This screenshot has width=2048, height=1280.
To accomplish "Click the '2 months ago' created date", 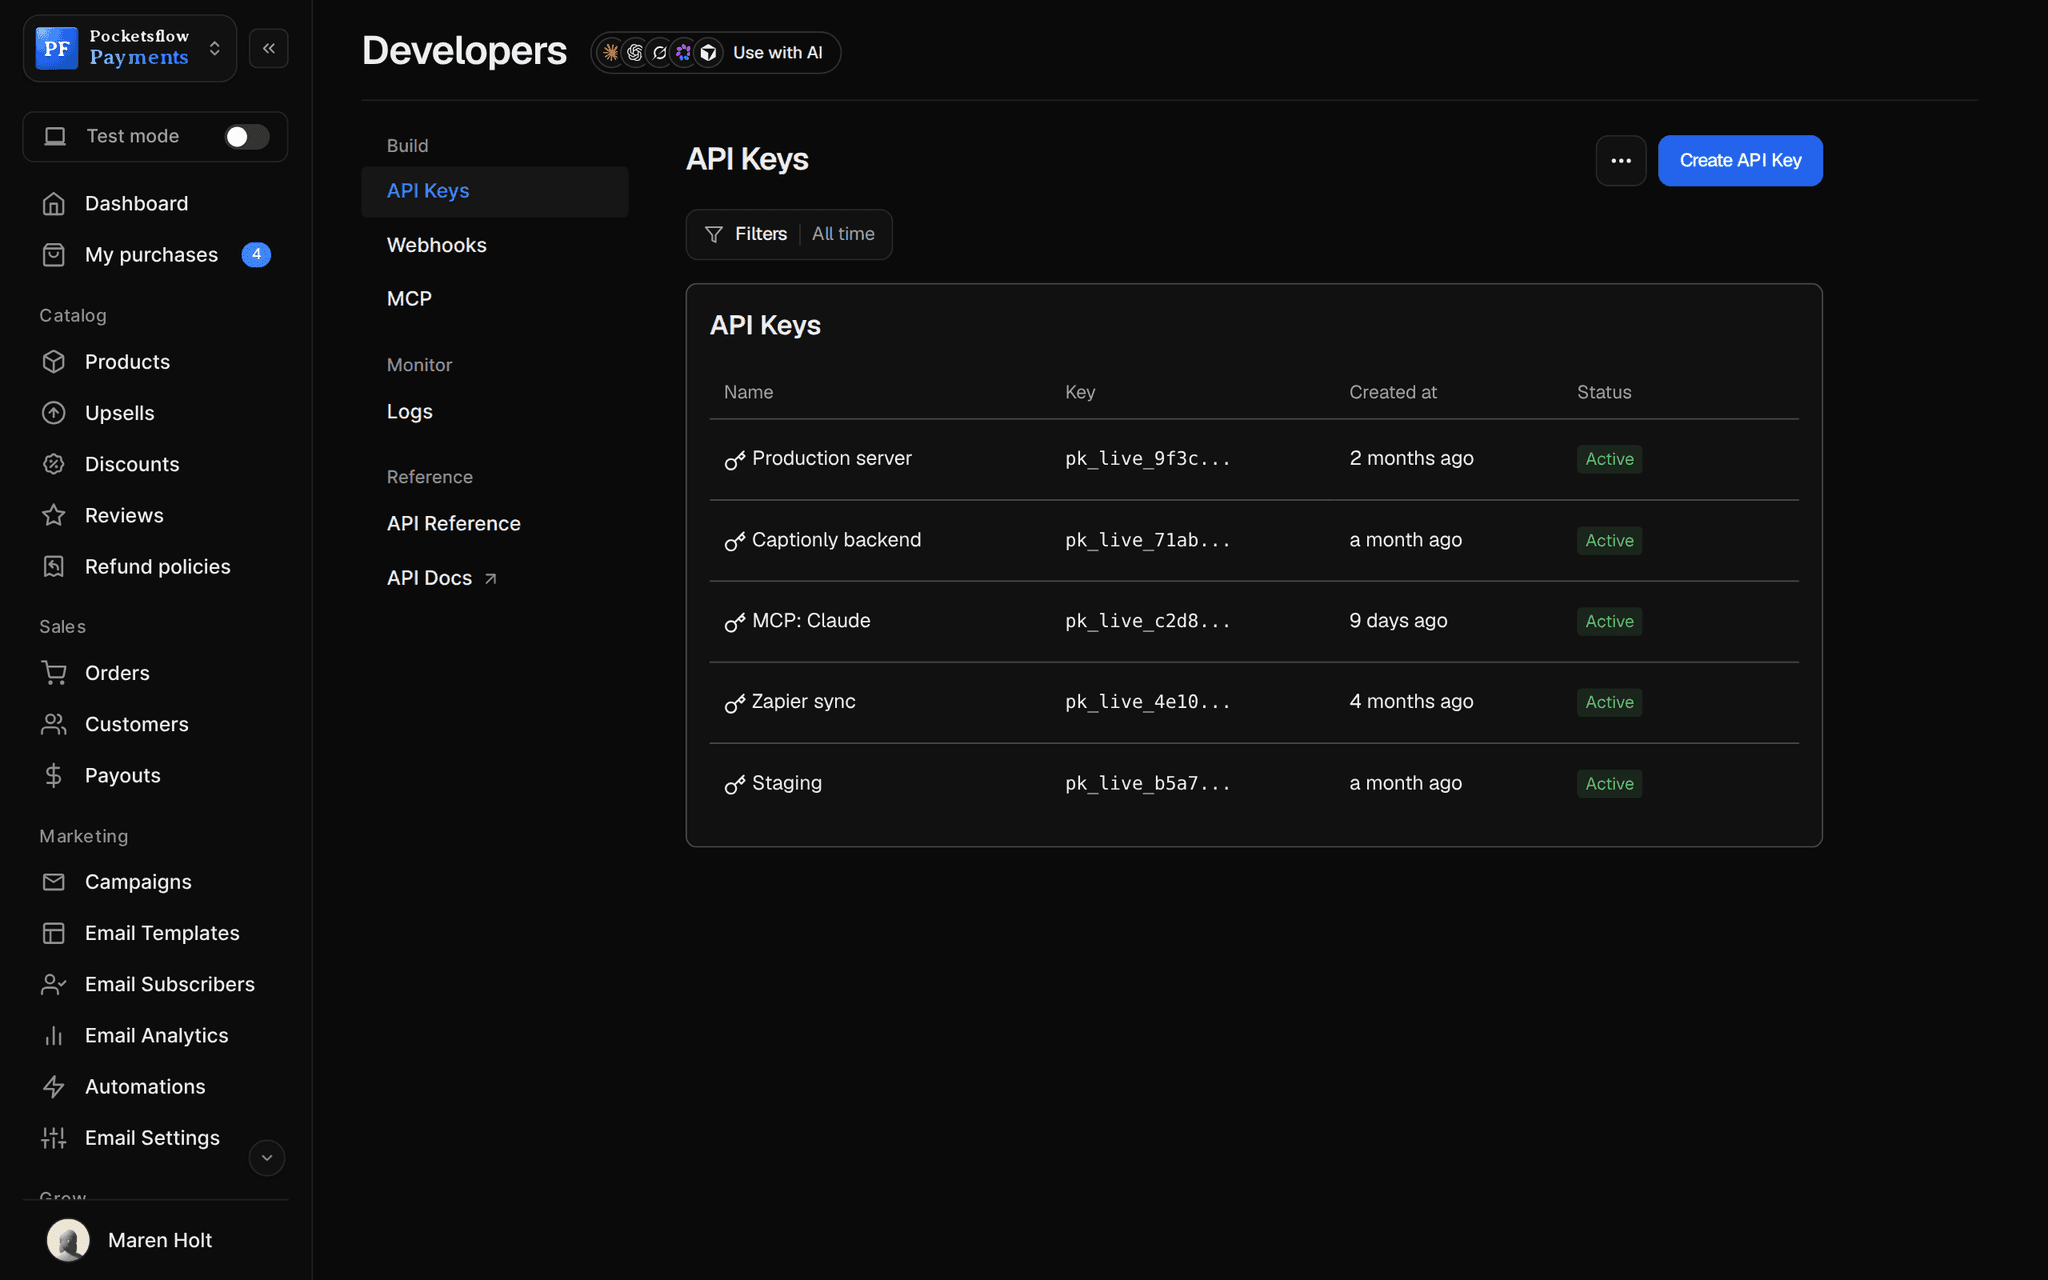I will 1411,458.
